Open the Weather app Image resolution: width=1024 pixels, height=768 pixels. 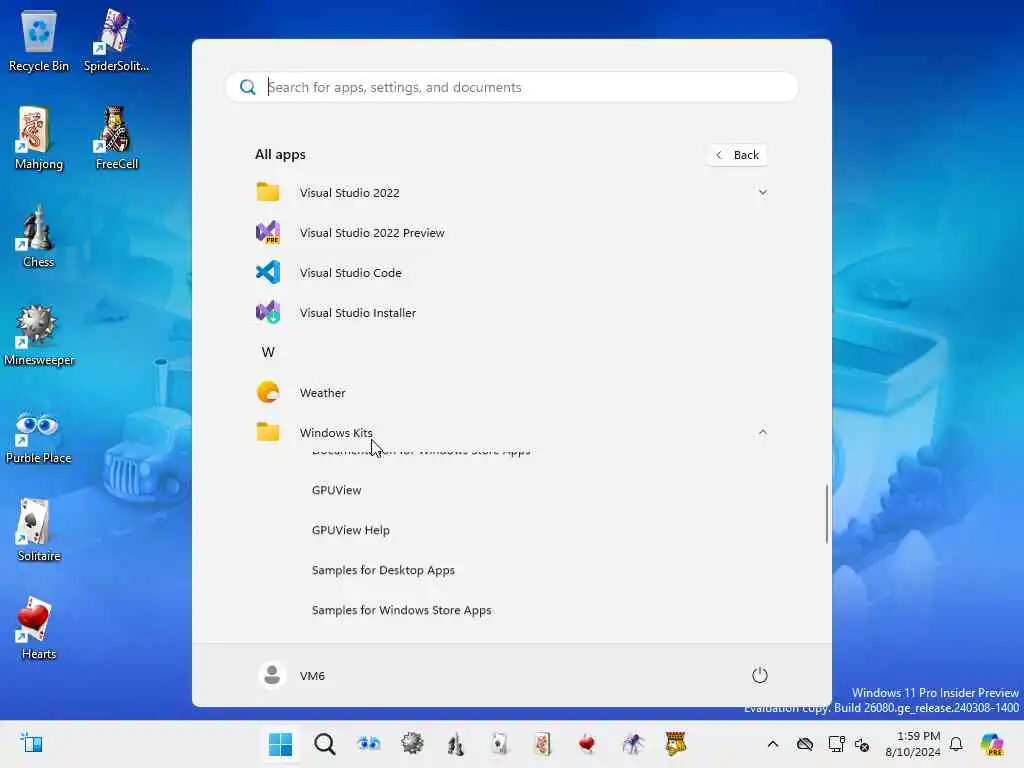511,392
